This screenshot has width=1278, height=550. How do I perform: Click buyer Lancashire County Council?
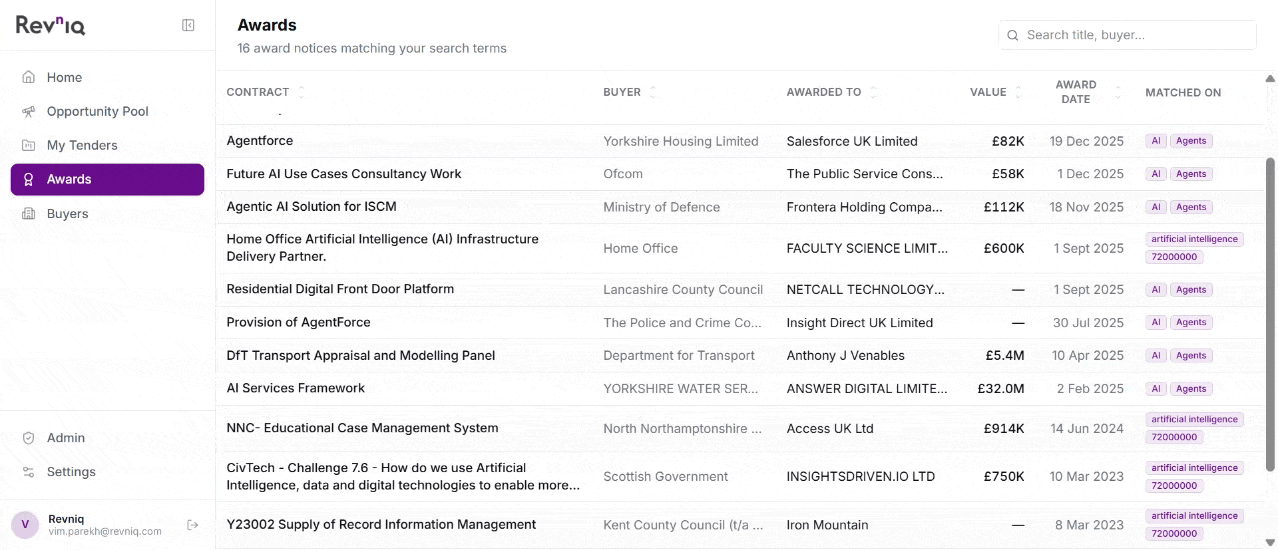point(683,289)
